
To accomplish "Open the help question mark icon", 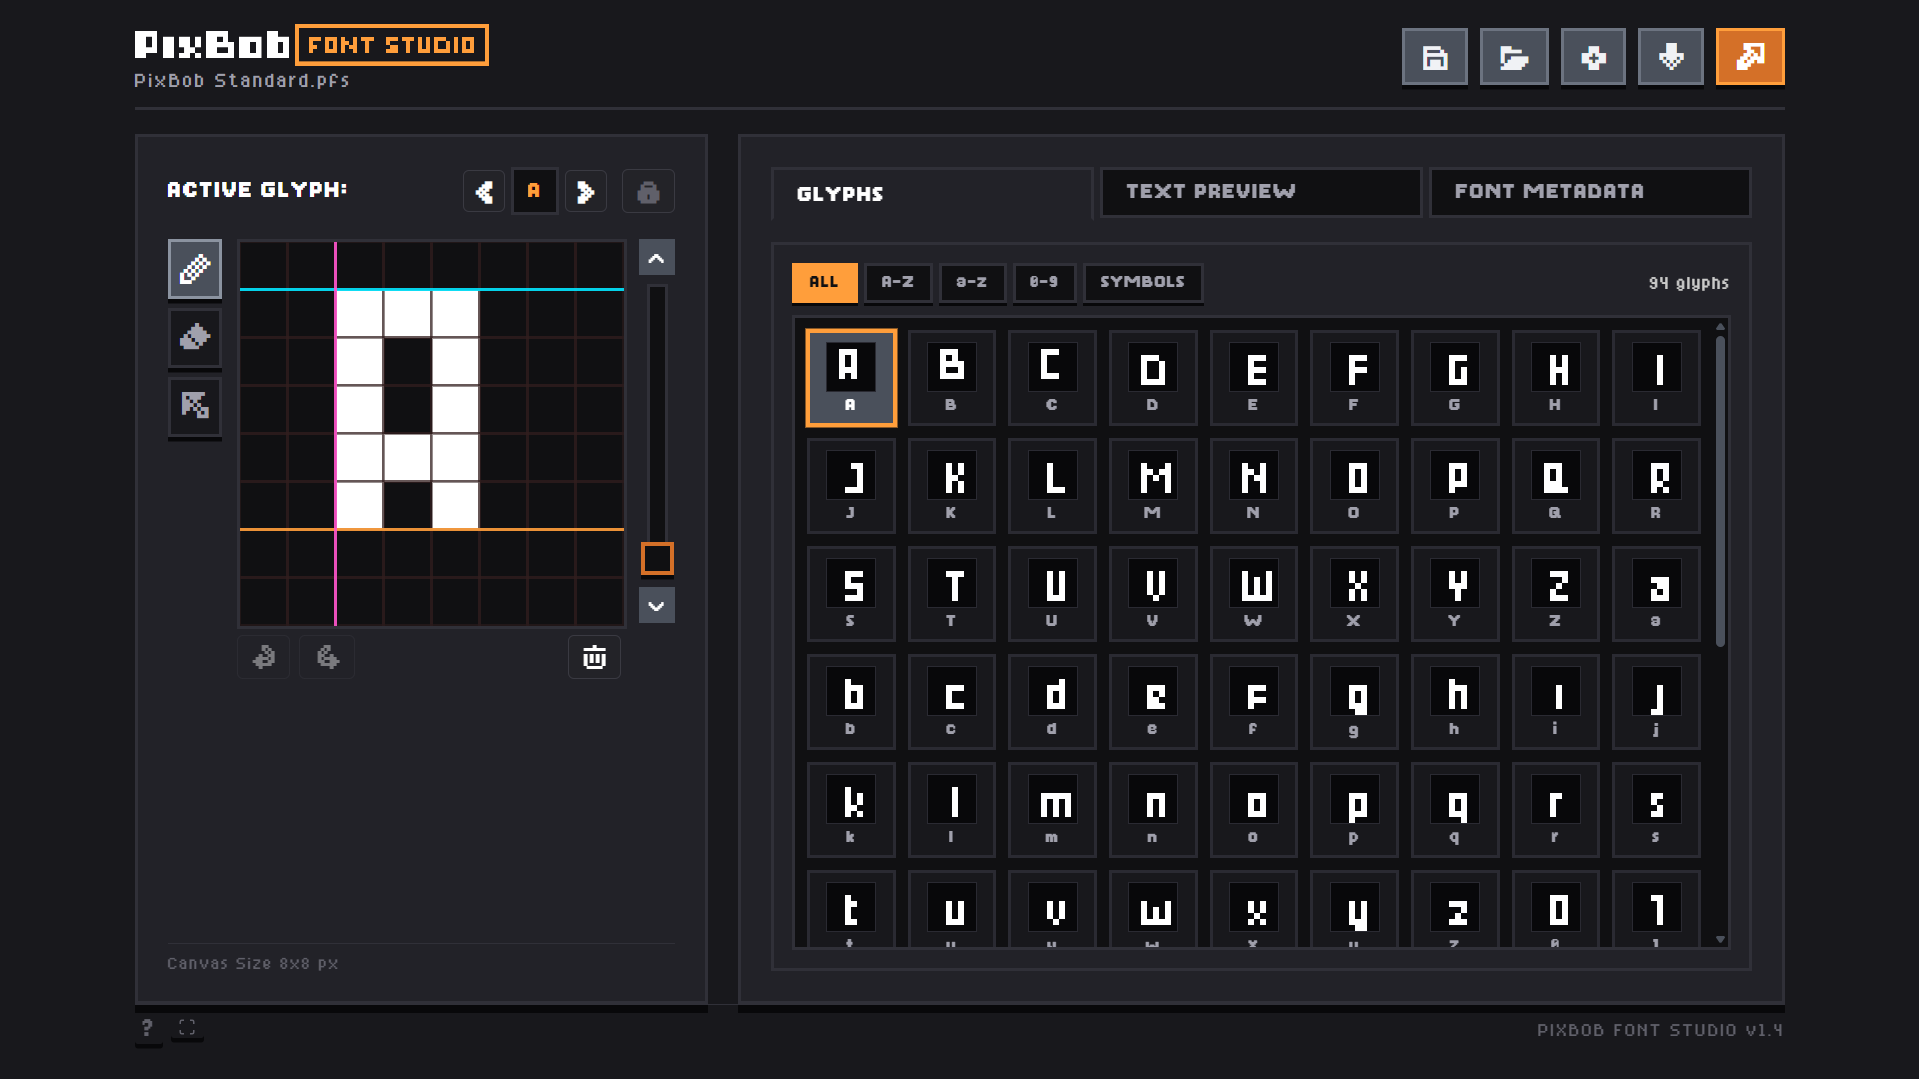I will pyautogui.click(x=148, y=1028).
